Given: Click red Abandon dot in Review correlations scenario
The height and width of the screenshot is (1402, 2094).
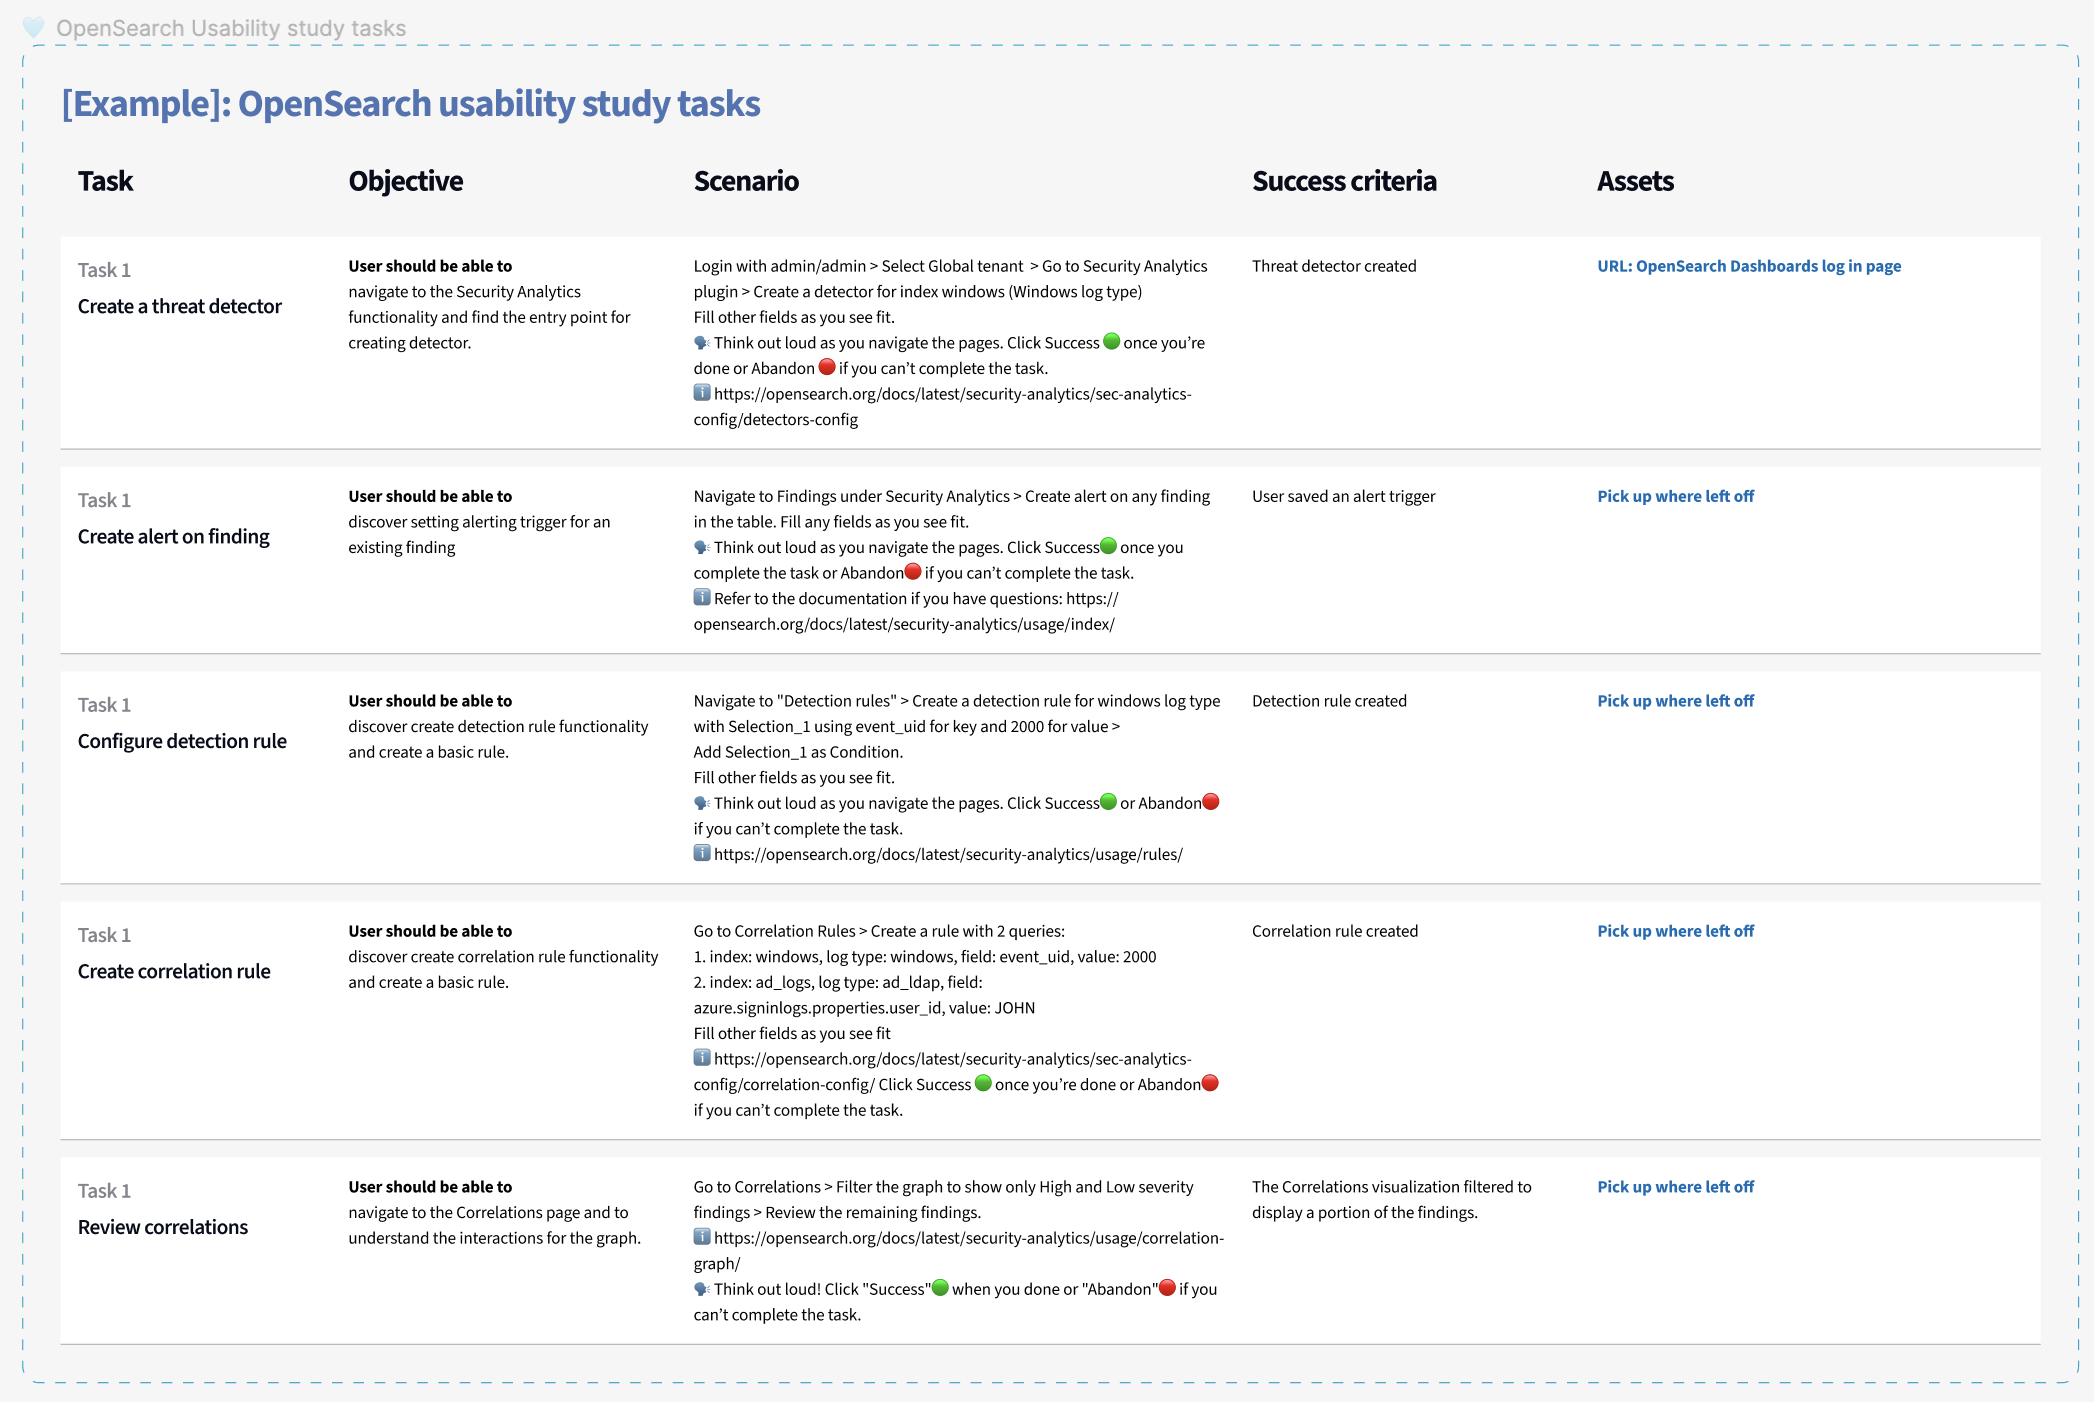Looking at the screenshot, I should pyautogui.click(x=1167, y=1288).
